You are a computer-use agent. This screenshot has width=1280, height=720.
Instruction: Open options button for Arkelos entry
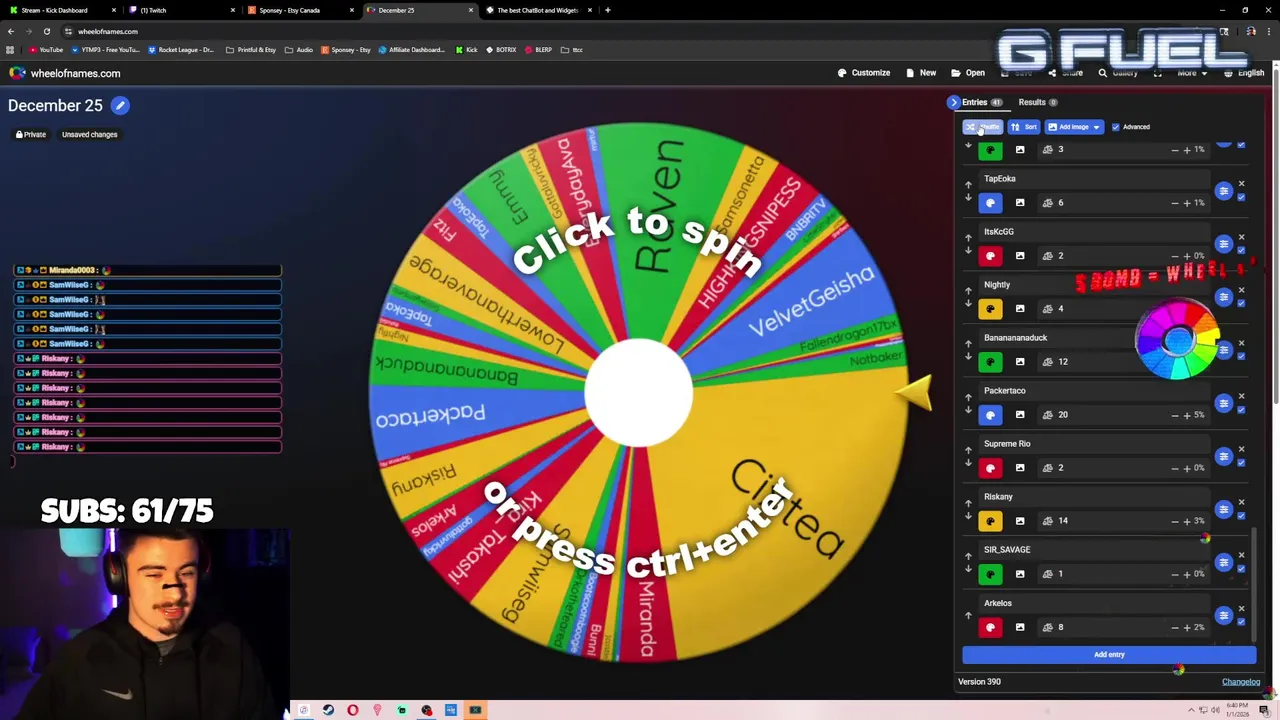(1223, 615)
